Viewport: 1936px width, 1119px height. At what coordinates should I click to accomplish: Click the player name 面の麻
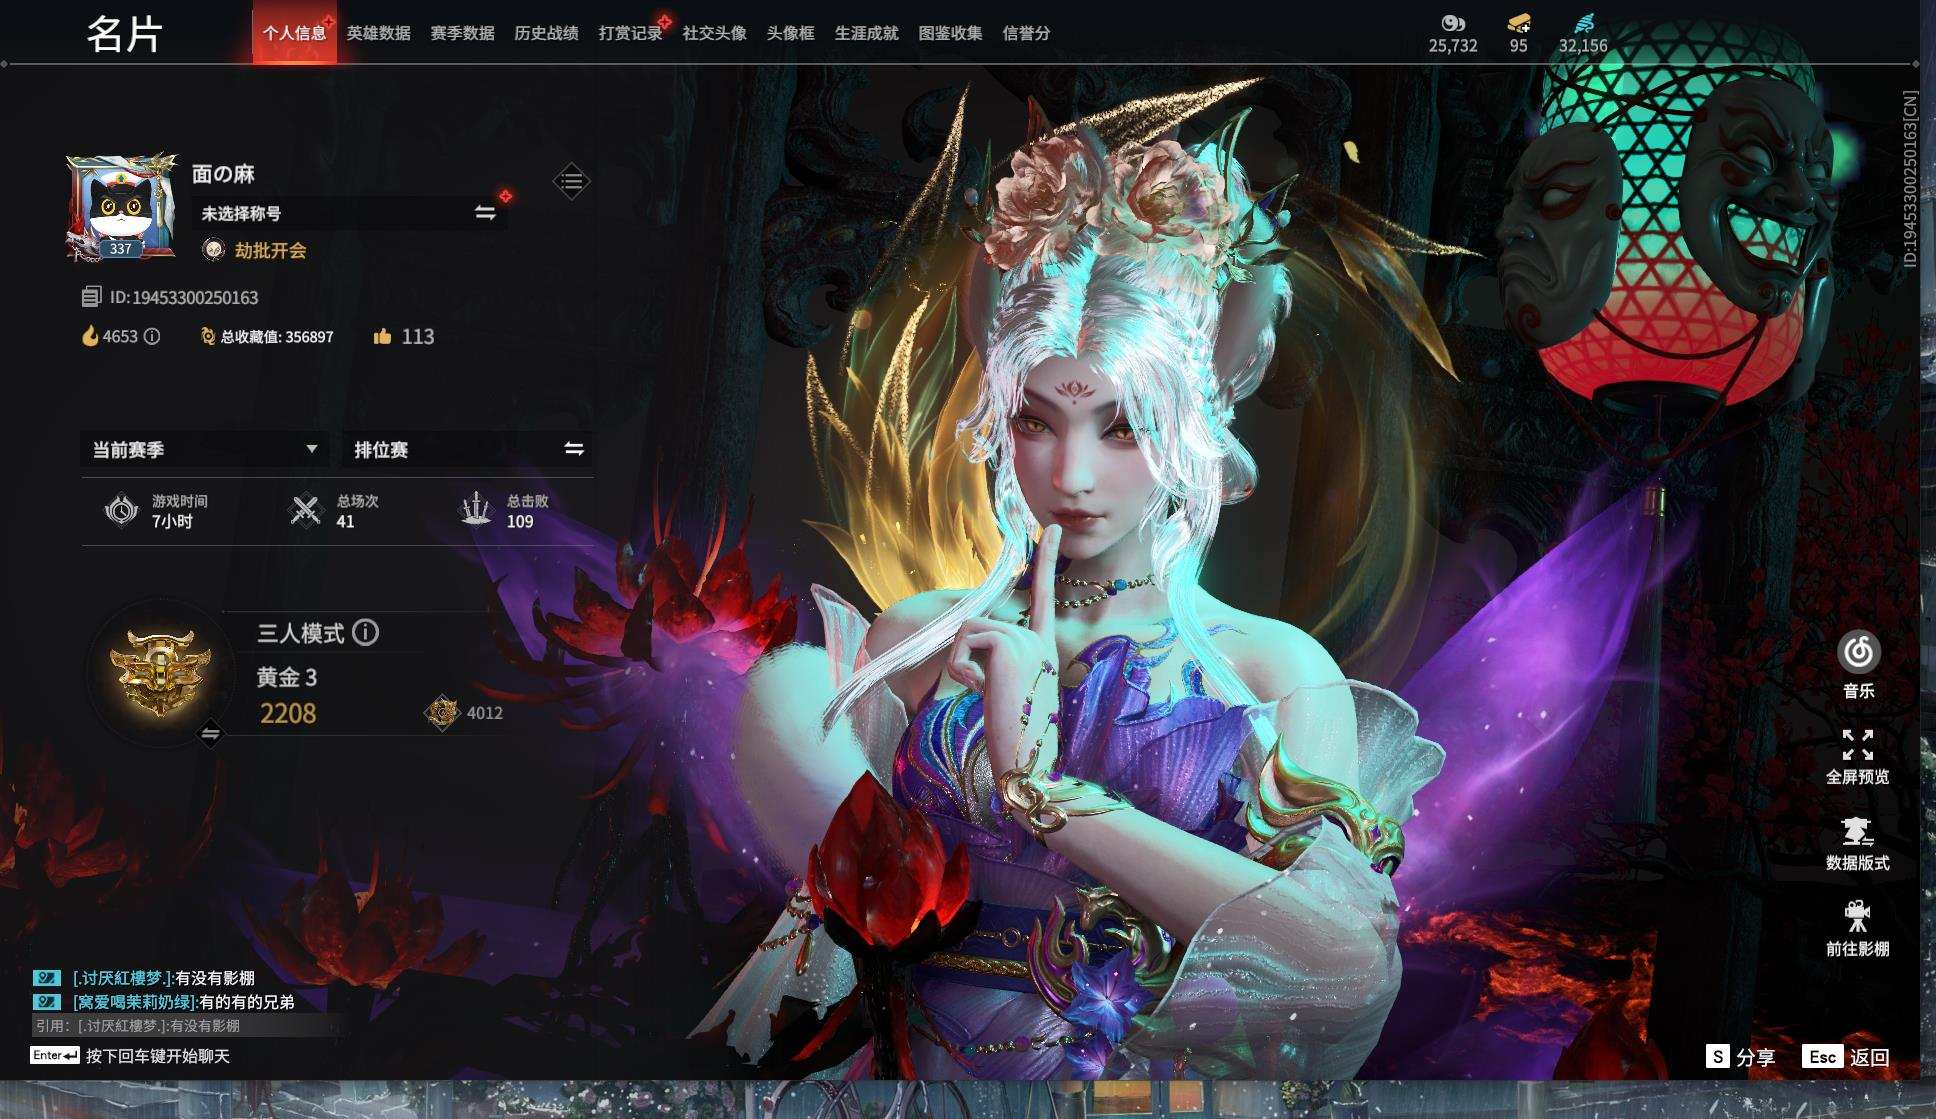(x=223, y=174)
